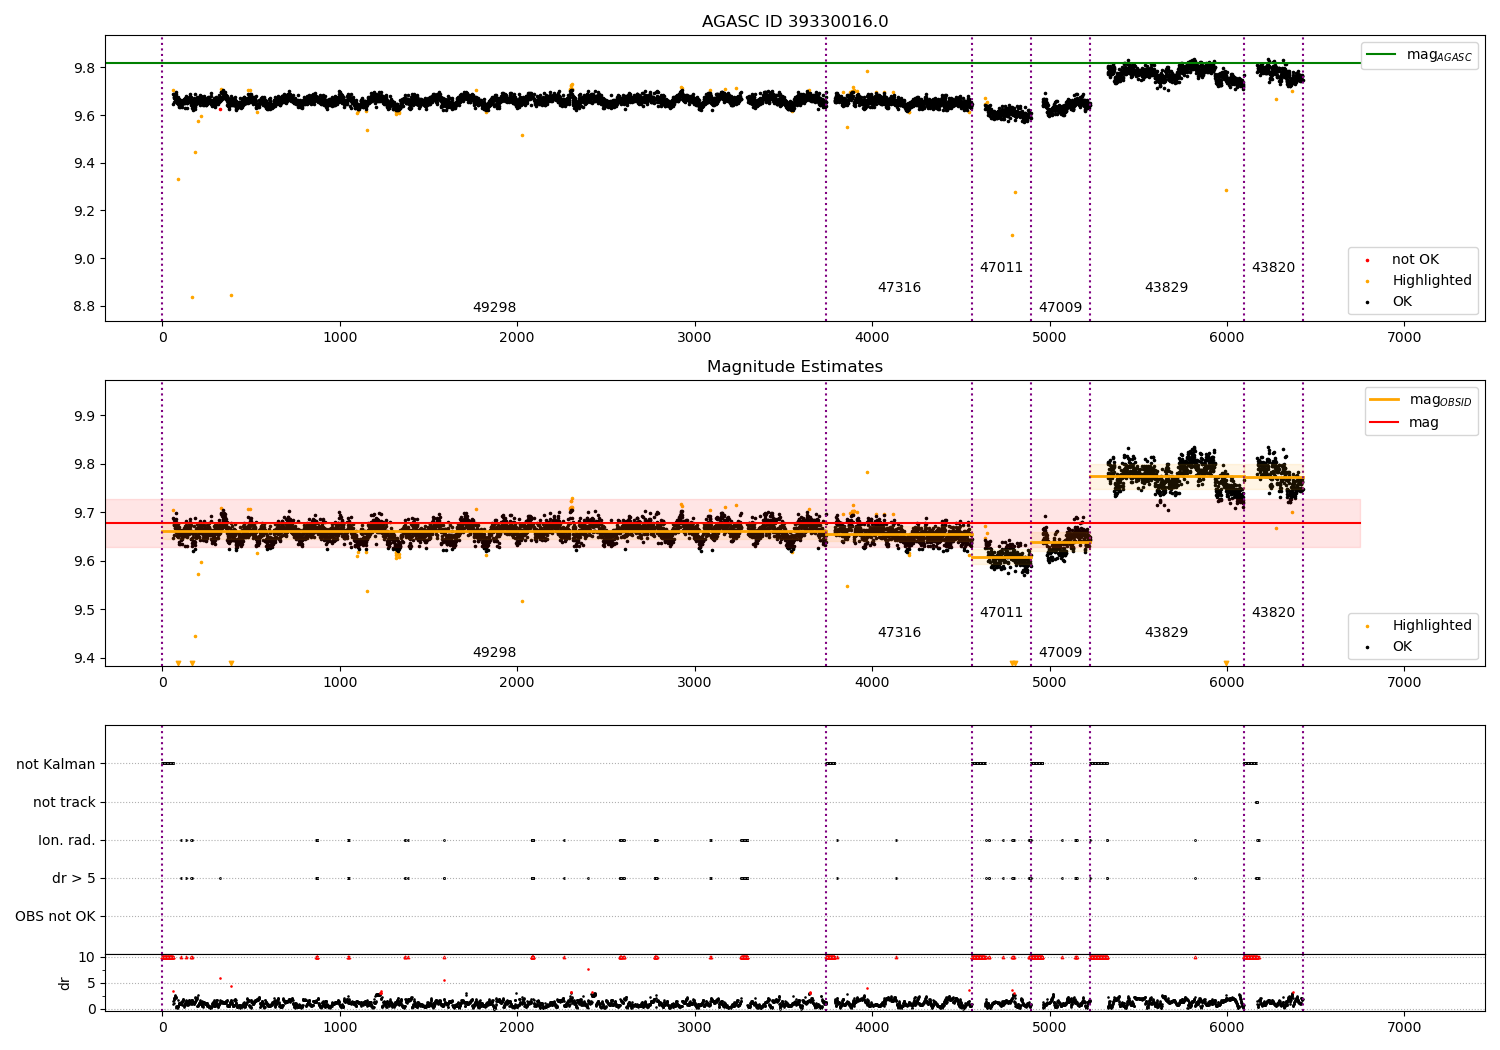1500x1050 pixels.
Task: Click the 'not track' row label
Action: click(x=64, y=803)
